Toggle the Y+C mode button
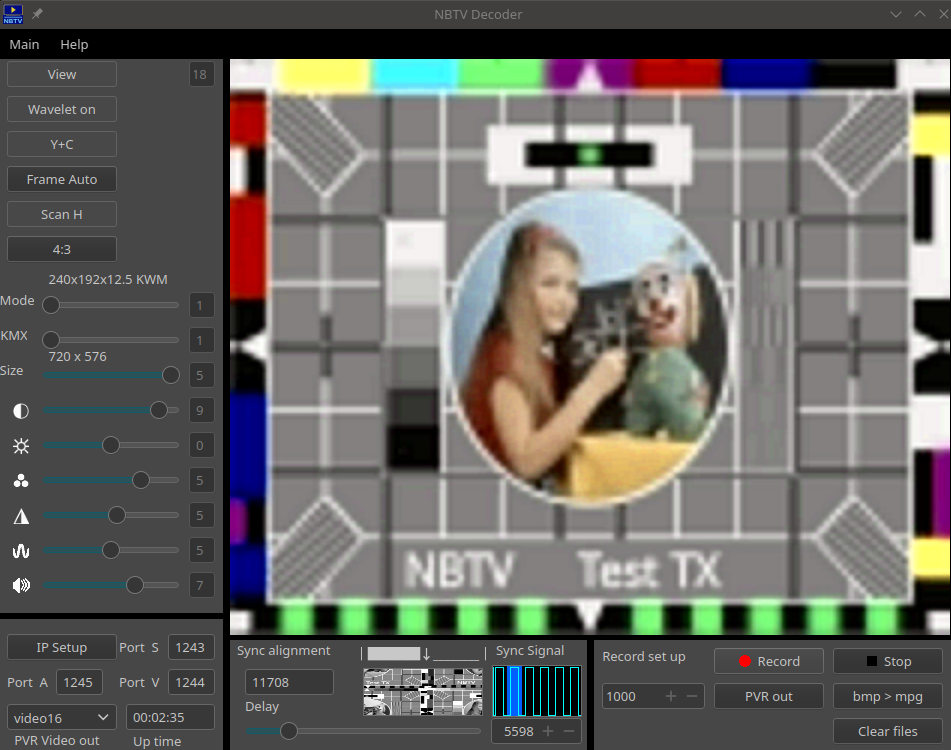Screen dimensions: 951x750 pos(62,144)
